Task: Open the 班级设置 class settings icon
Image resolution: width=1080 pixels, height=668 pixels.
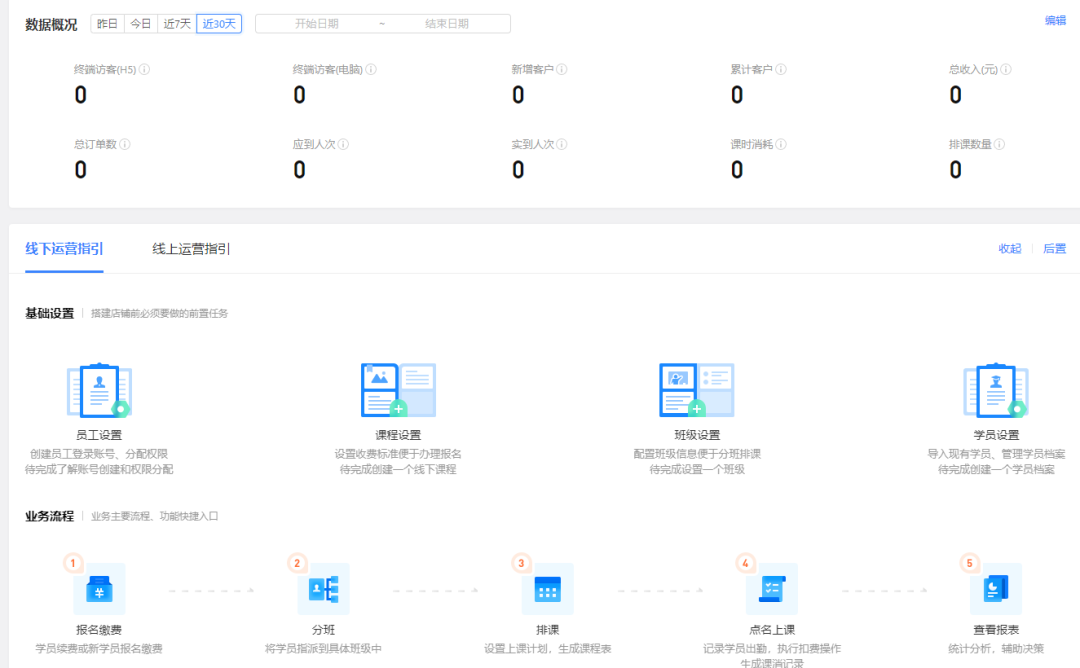Action: point(696,390)
